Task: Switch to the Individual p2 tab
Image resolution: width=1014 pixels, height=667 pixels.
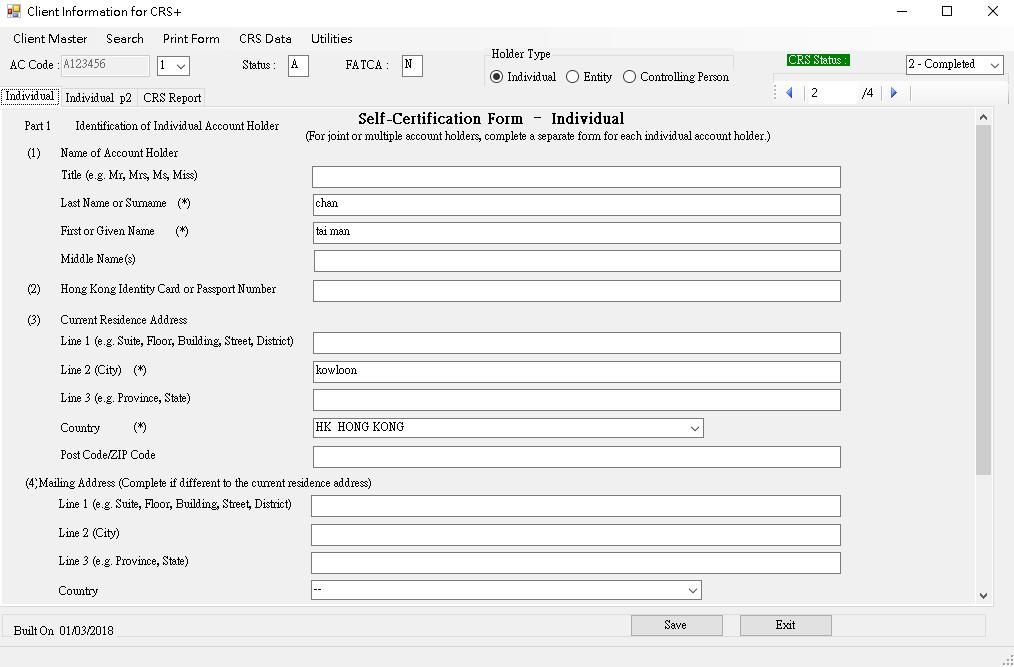Action: pos(98,98)
